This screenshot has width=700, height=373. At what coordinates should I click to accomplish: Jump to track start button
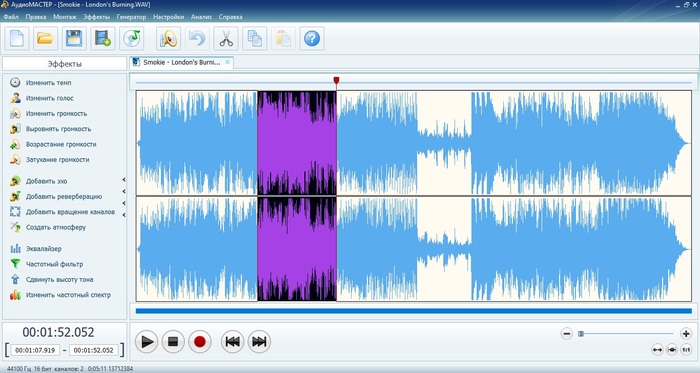click(232, 342)
